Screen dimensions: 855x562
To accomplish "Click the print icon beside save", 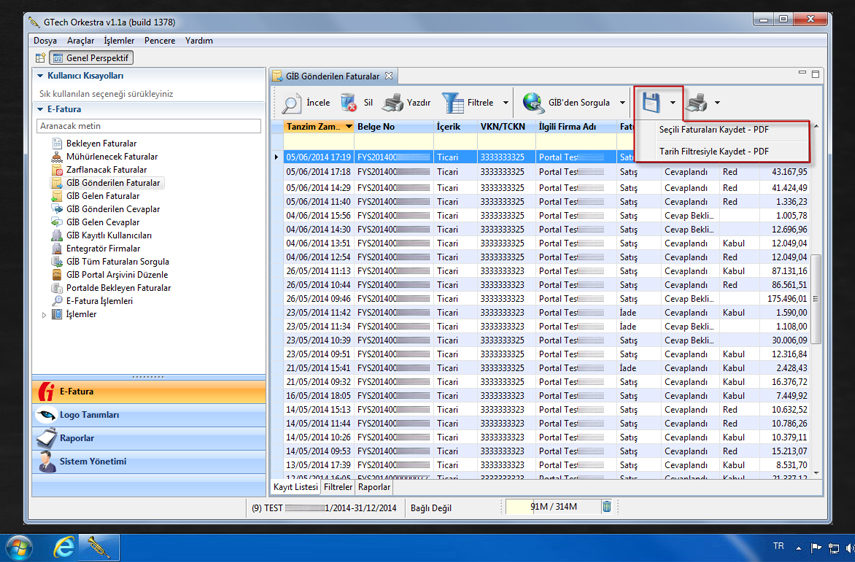I will [x=696, y=102].
